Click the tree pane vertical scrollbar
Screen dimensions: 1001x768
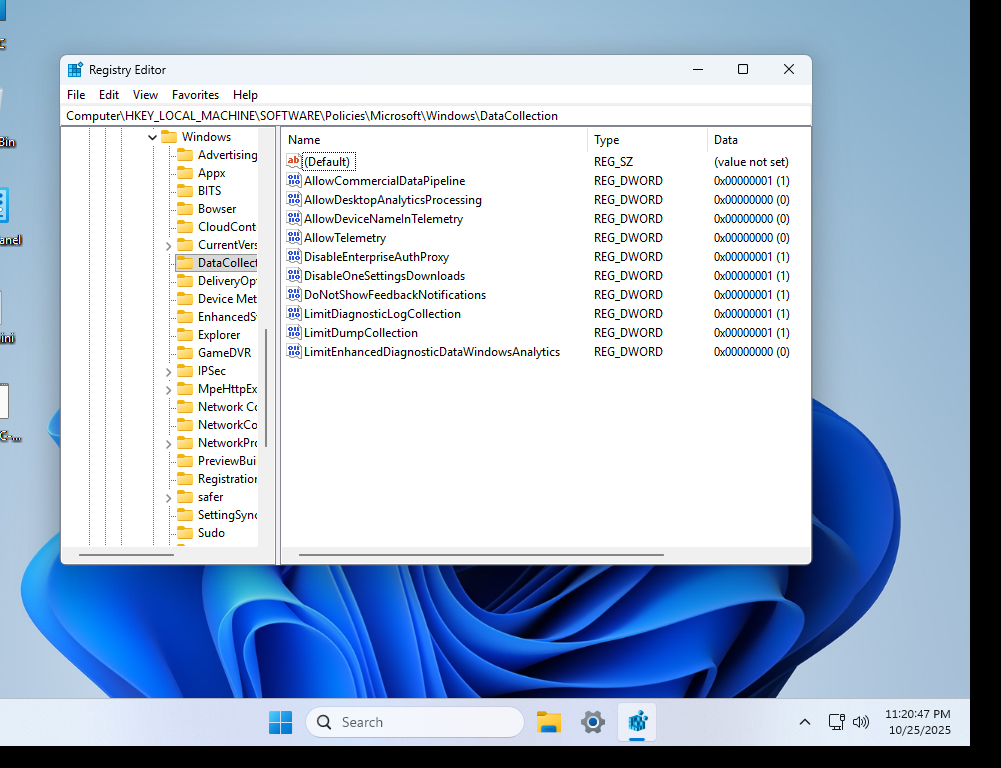(266, 388)
